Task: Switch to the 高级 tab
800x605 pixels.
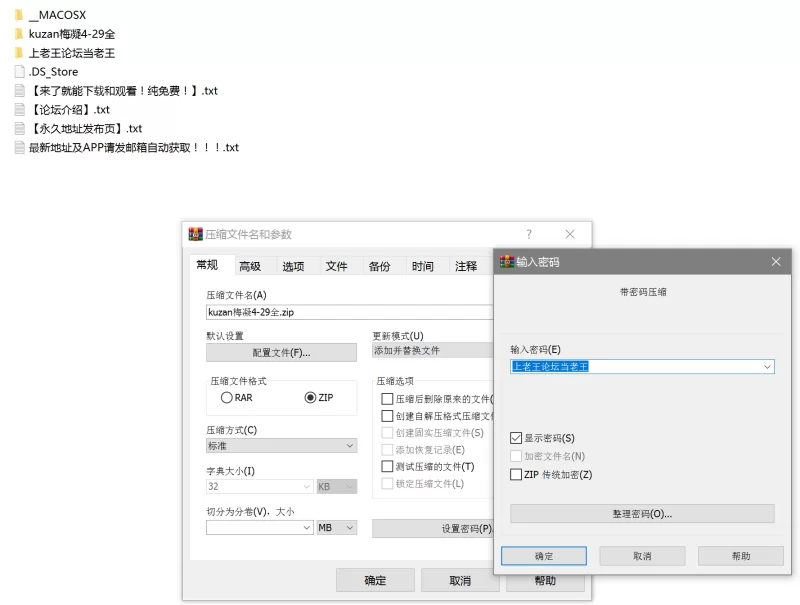Action: click(x=250, y=266)
